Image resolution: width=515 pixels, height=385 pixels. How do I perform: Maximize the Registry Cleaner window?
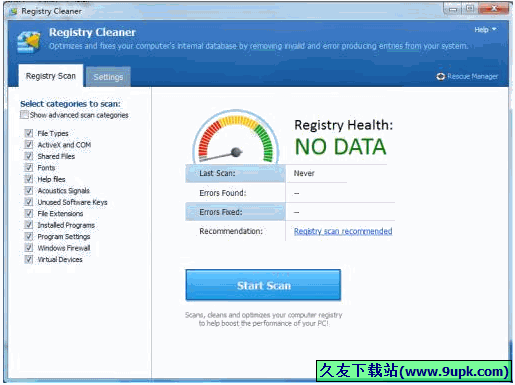[470, 9]
